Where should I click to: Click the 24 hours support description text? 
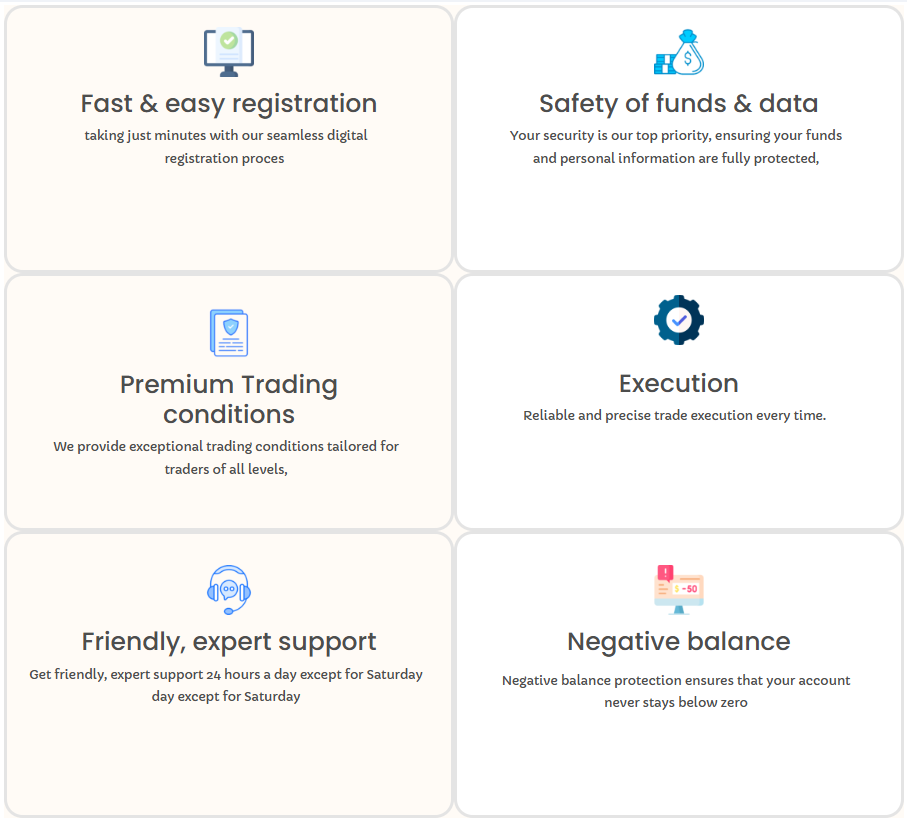pos(226,674)
